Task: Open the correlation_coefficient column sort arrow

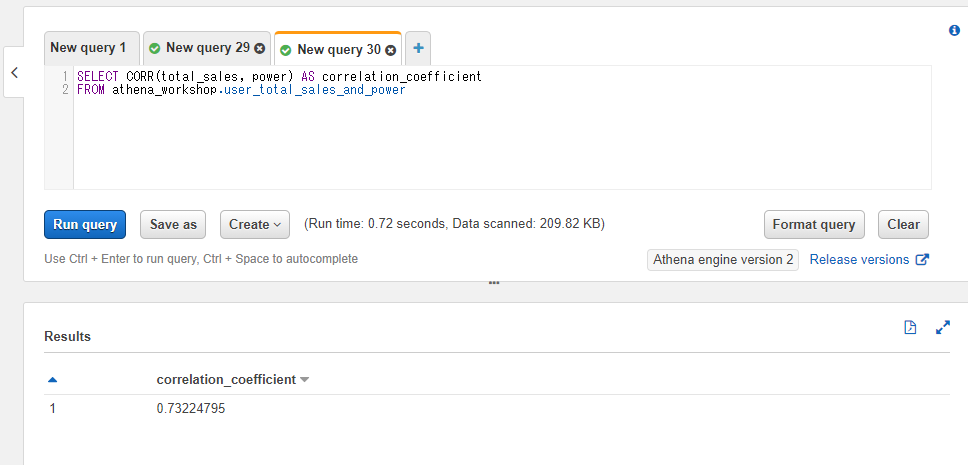Action: [305, 380]
